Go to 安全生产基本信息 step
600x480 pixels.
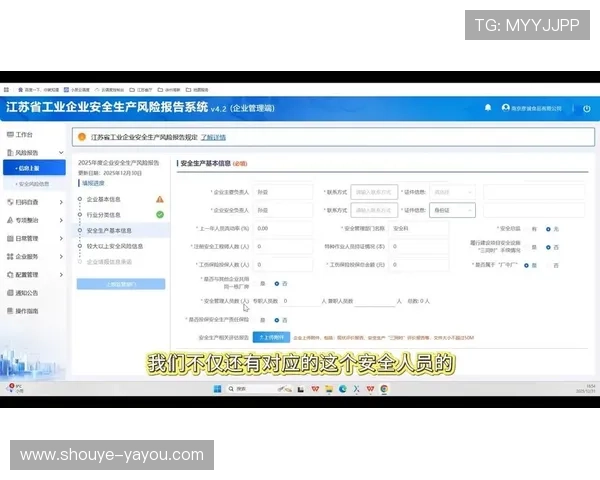point(109,230)
